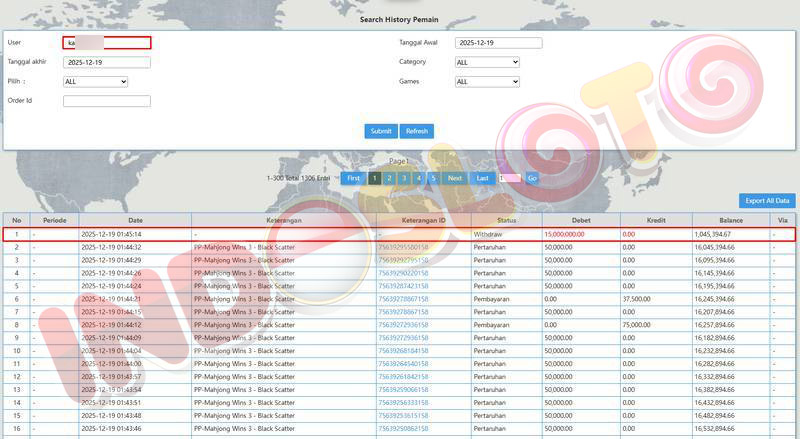Viewport: 800px width, 439px height.
Task: Click the Next page button
Action: [x=455, y=178]
